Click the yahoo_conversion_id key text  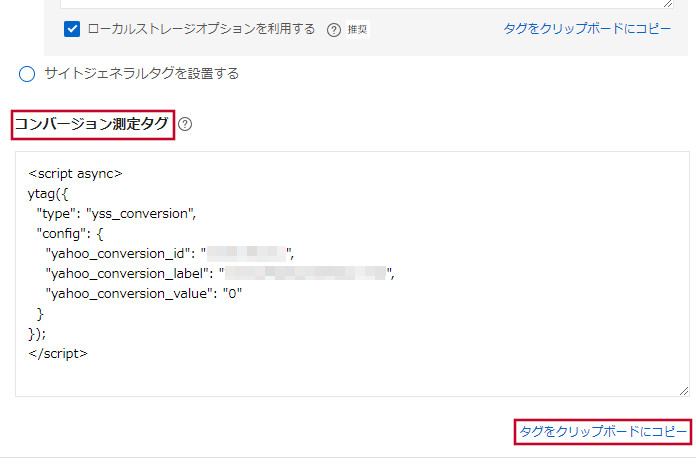(118, 254)
